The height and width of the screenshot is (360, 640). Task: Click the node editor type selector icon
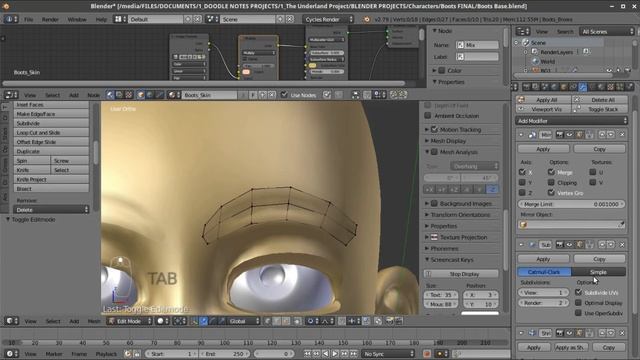pyautogui.click(x=11, y=95)
